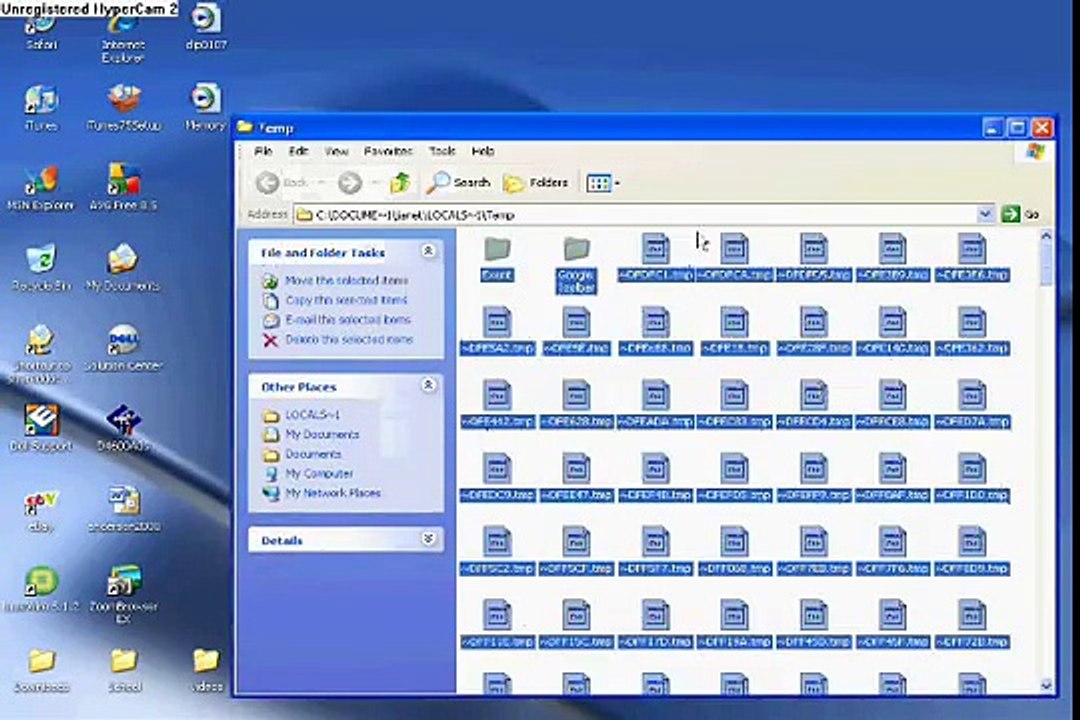The height and width of the screenshot is (720, 1080).
Task: Select the ~DFE628.tmp file
Action: (576, 404)
